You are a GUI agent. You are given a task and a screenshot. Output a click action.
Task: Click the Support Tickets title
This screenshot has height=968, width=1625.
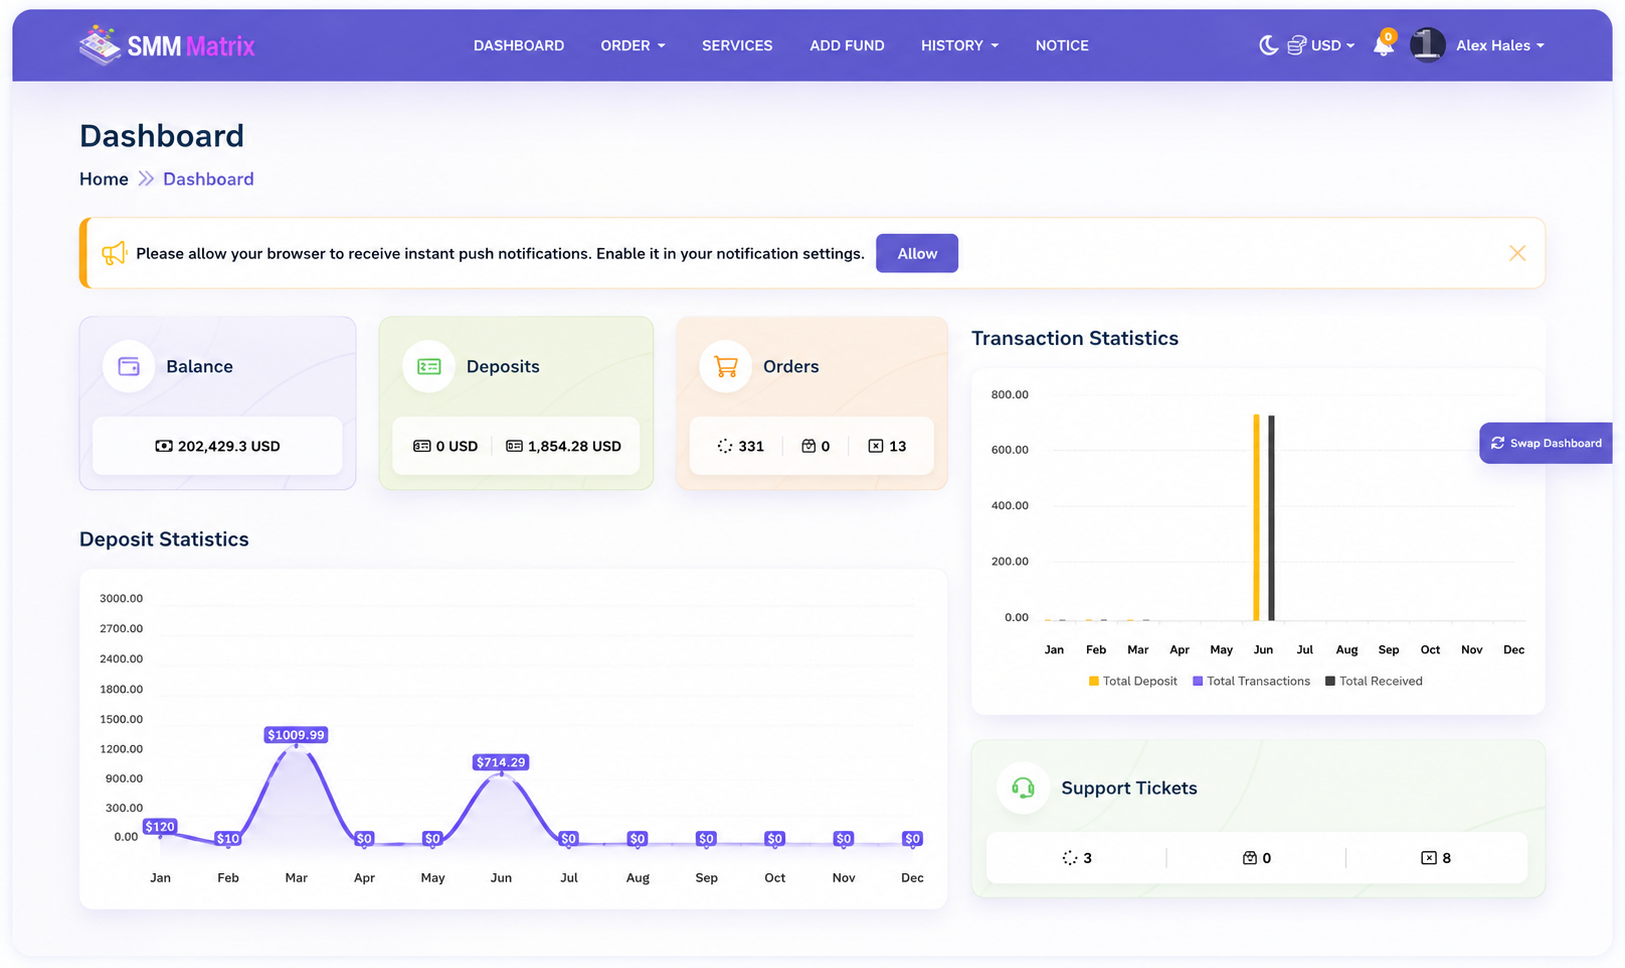[x=1129, y=788]
